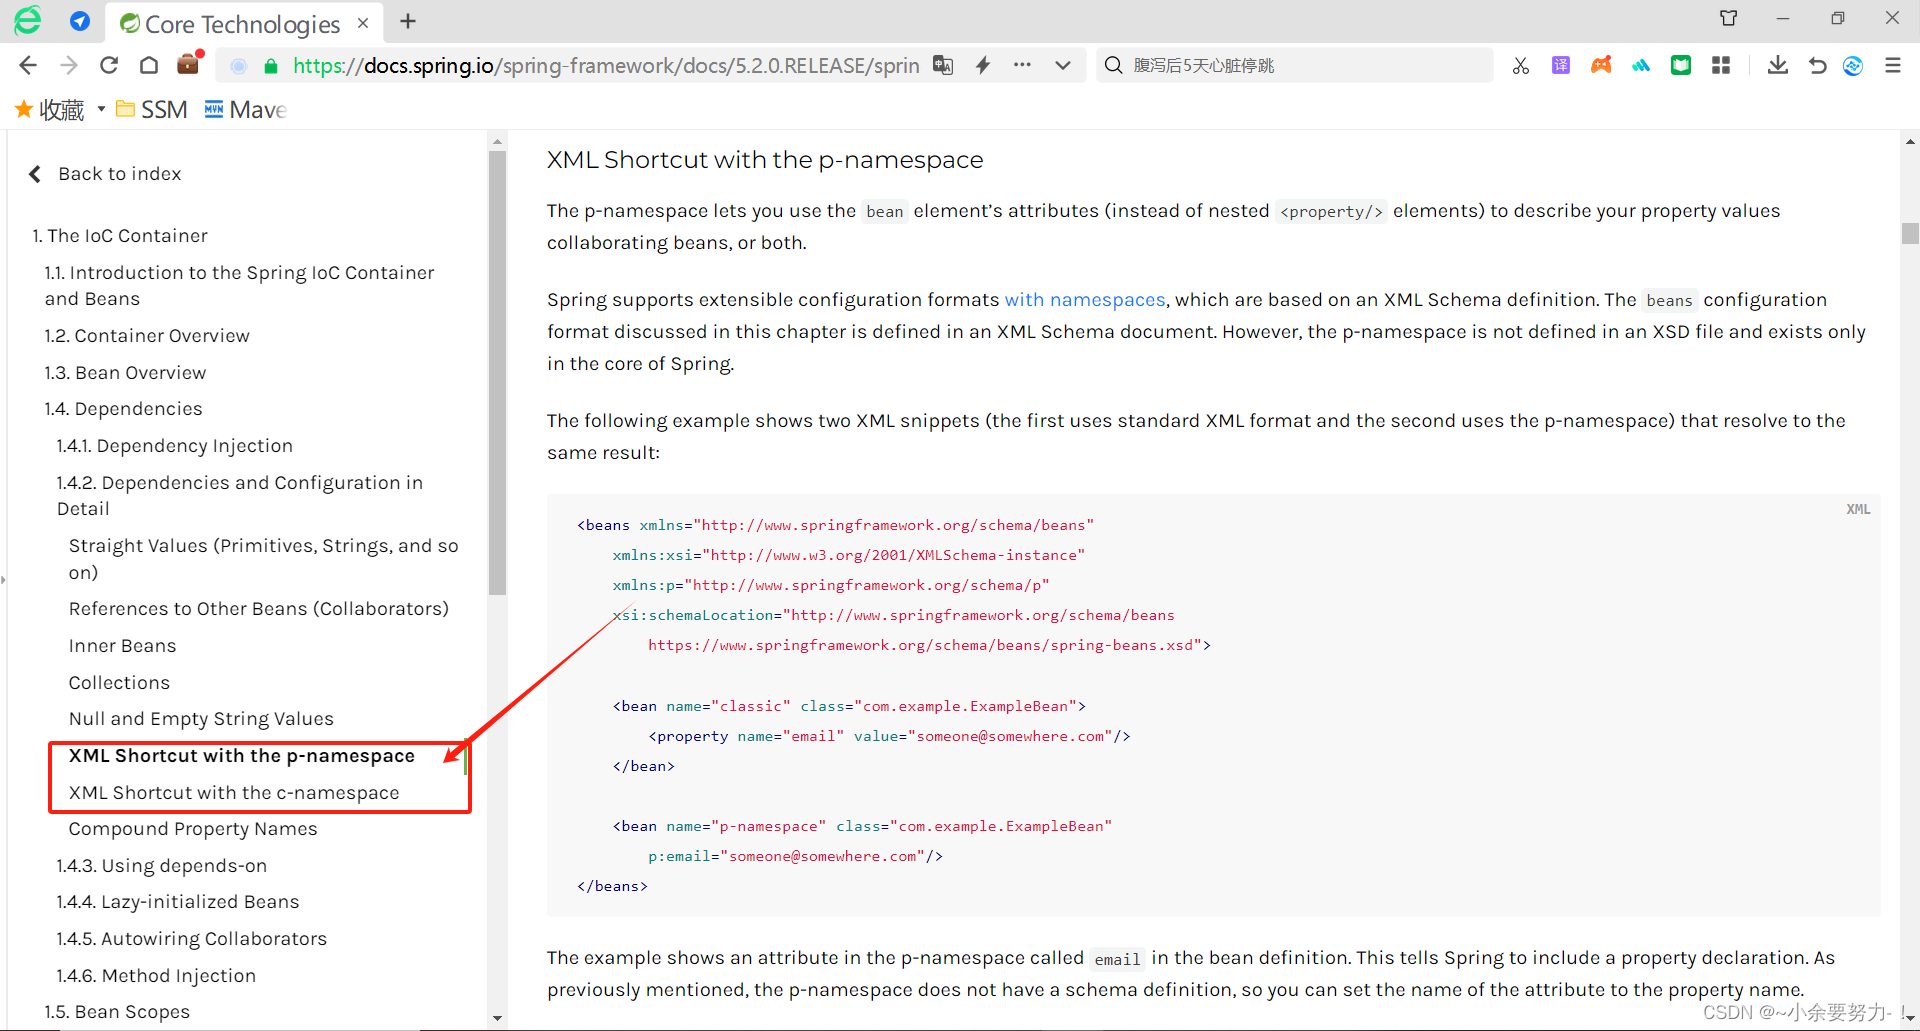
Task: Click the undo closed tab icon
Action: pyautogui.click(x=1817, y=66)
